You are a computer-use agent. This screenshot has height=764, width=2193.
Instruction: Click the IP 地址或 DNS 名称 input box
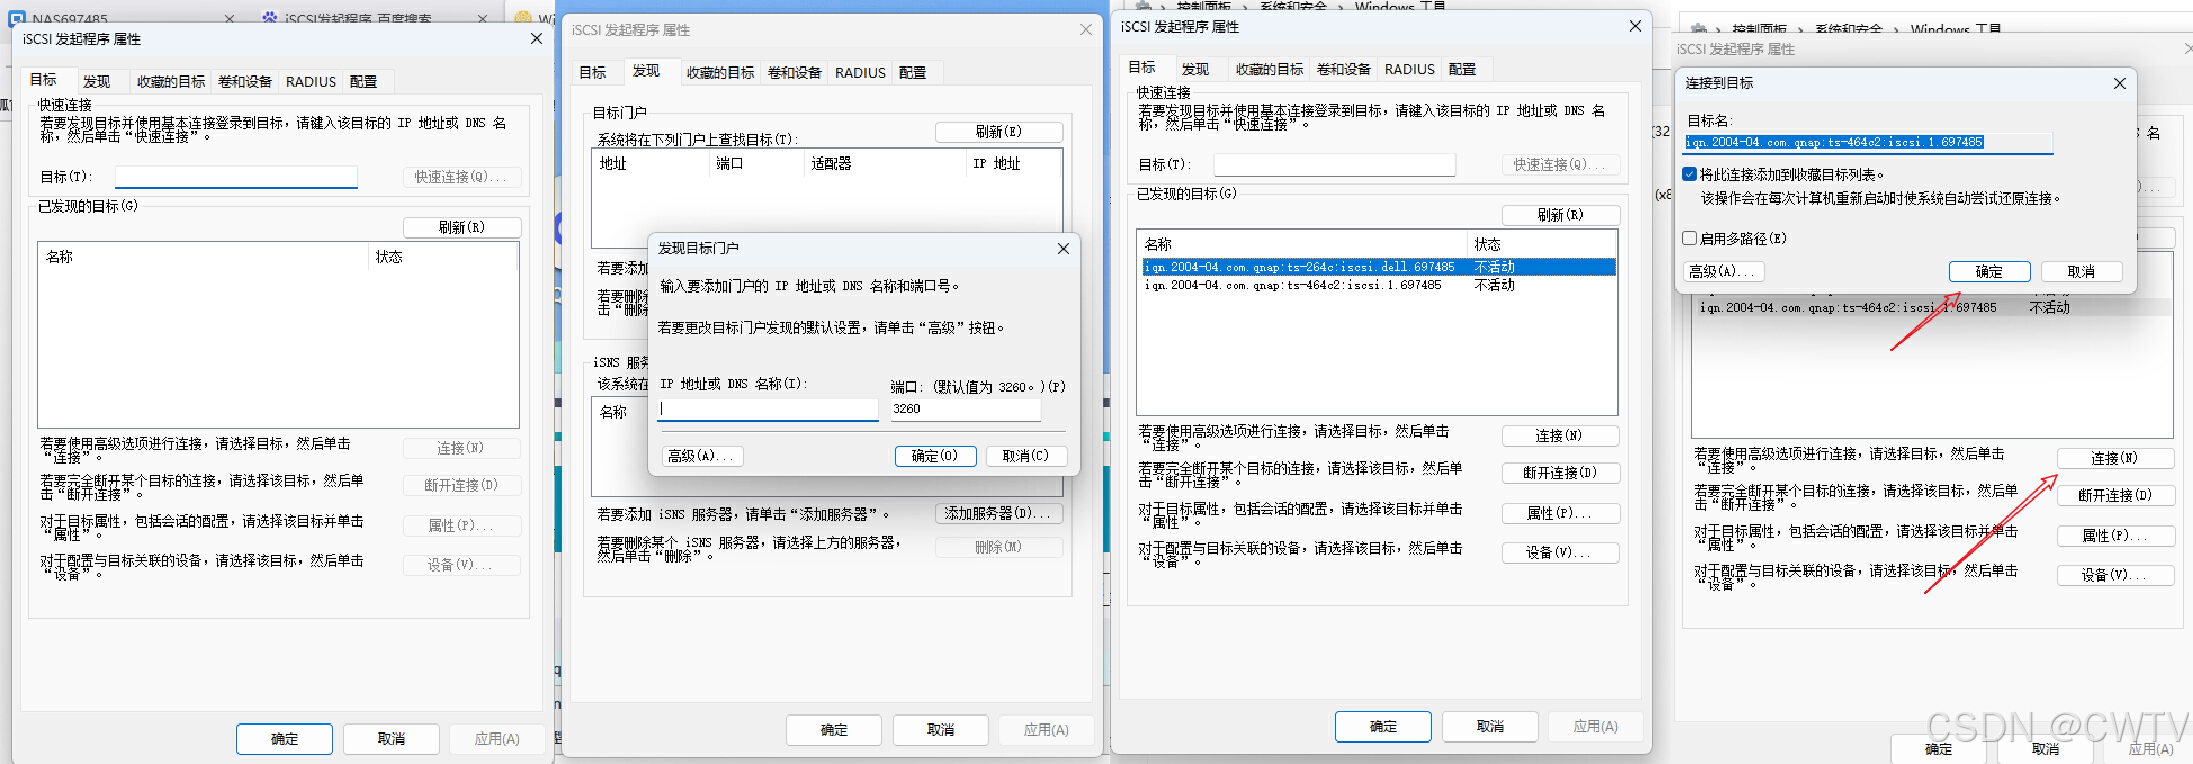point(768,409)
